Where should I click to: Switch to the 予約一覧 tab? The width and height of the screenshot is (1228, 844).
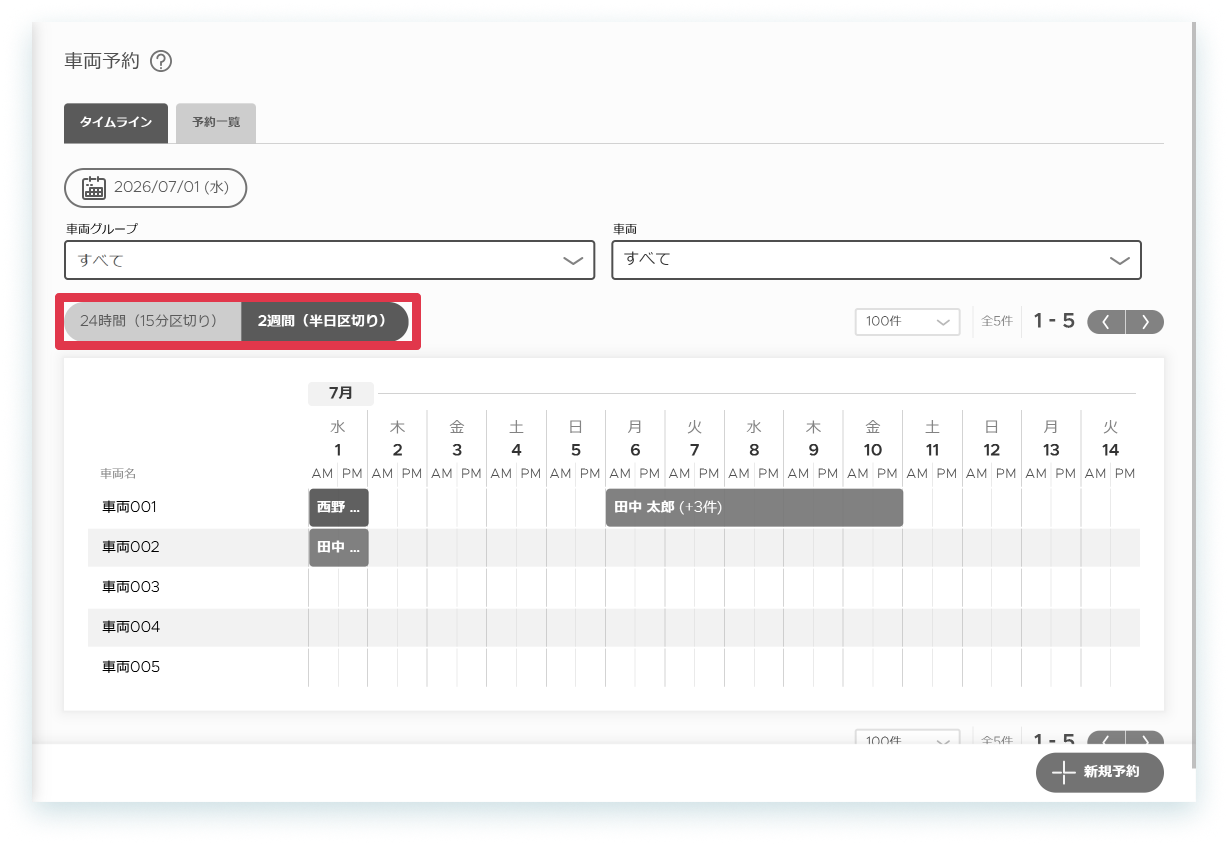pos(216,123)
